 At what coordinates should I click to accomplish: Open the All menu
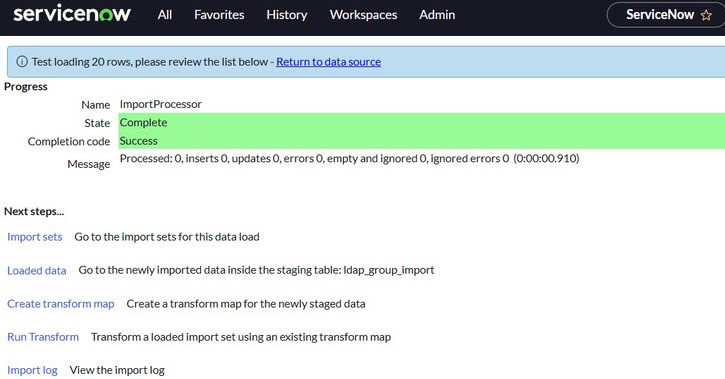pos(165,15)
